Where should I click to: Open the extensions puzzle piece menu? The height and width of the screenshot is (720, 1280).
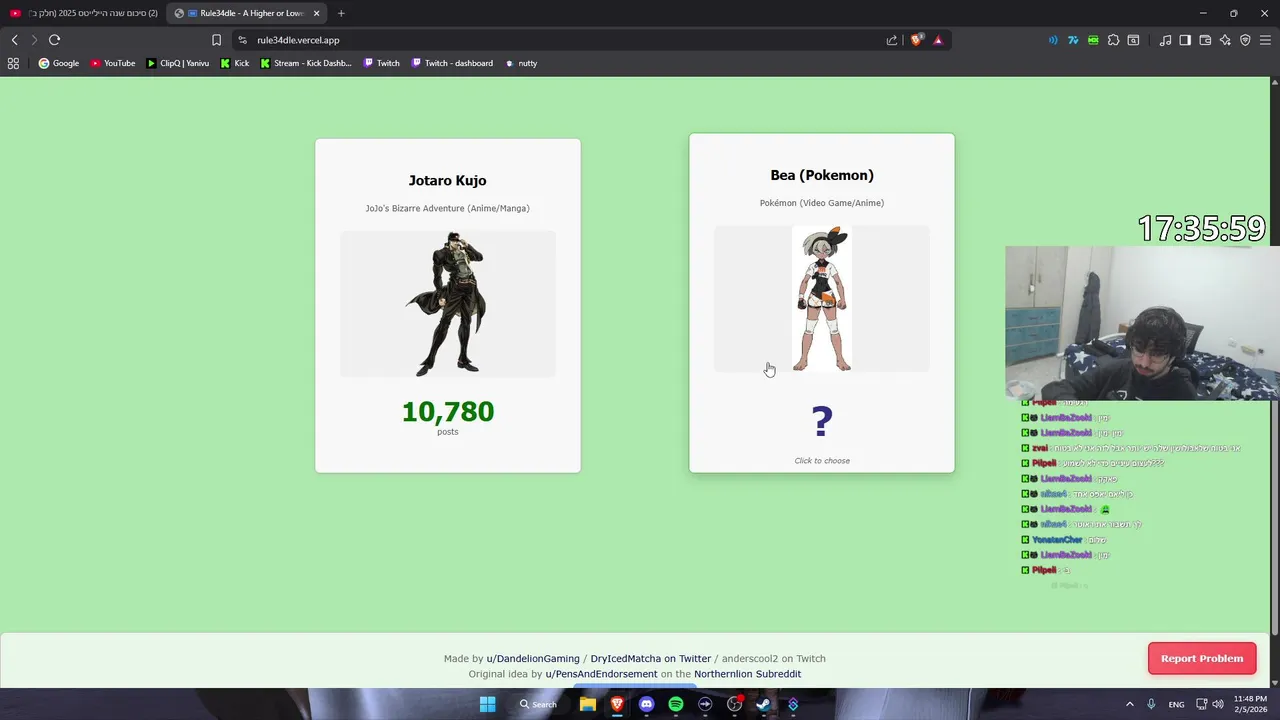pyautogui.click(x=1113, y=40)
